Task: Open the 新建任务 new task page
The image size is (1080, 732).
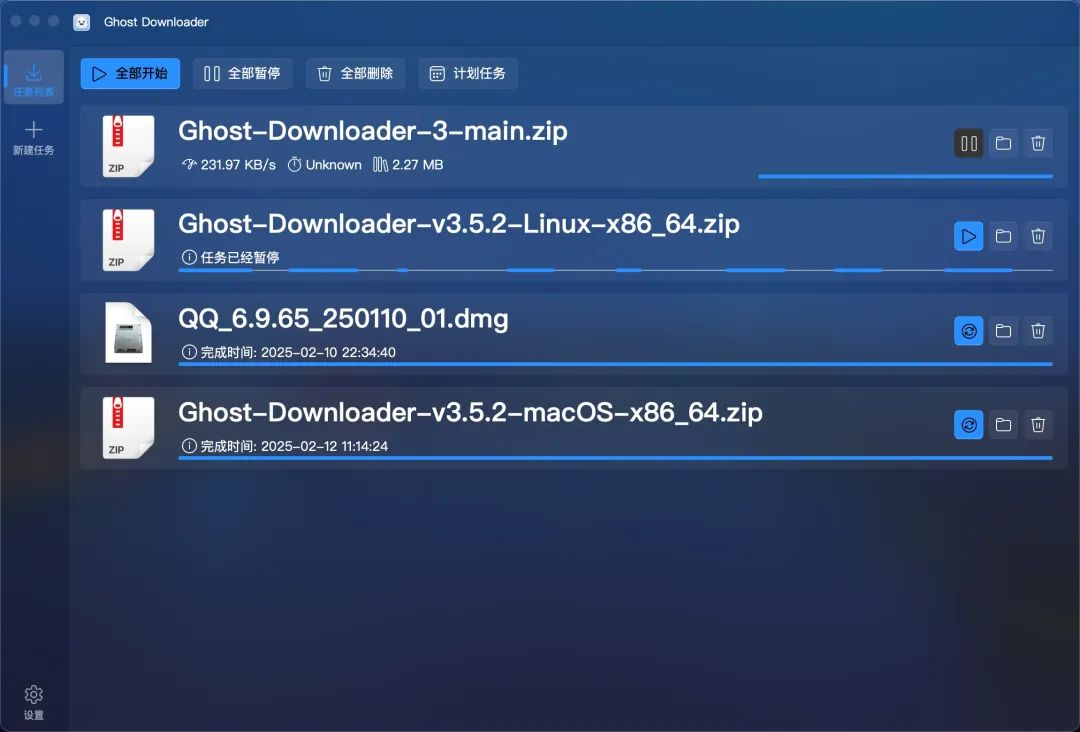Action: click(34, 138)
